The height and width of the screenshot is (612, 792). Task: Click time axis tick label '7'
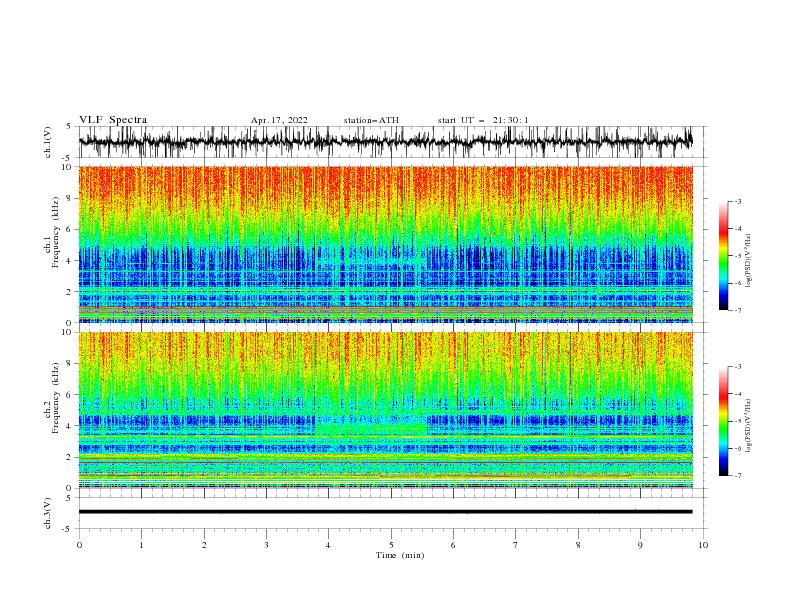pyautogui.click(x=516, y=545)
